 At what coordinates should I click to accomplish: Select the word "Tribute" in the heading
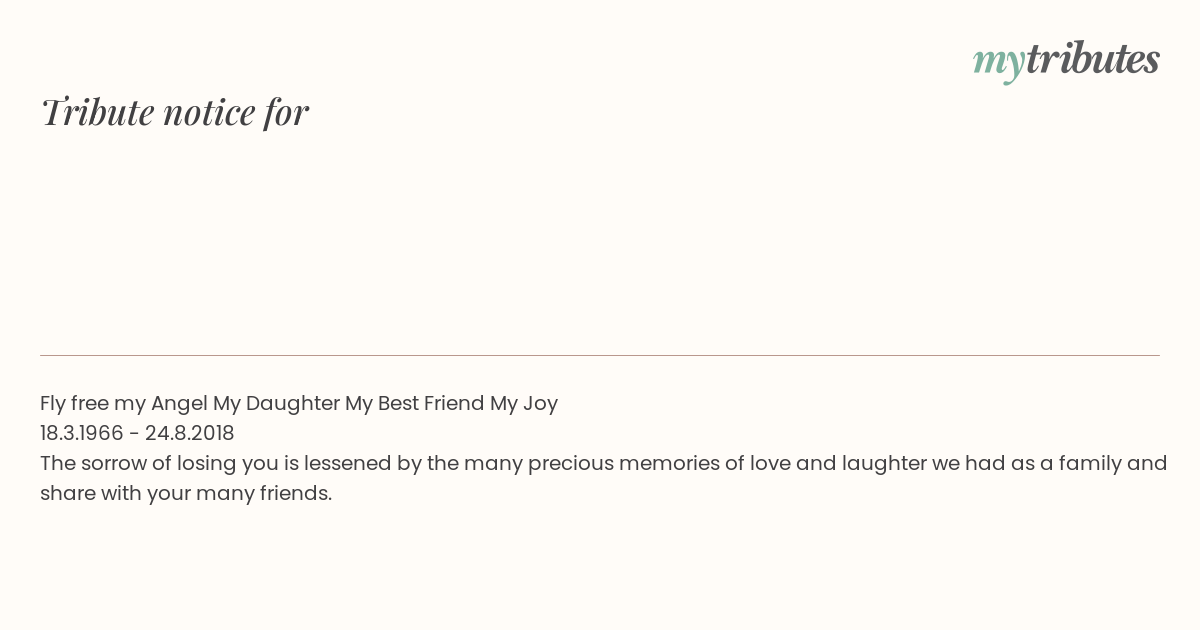pos(97,112)
